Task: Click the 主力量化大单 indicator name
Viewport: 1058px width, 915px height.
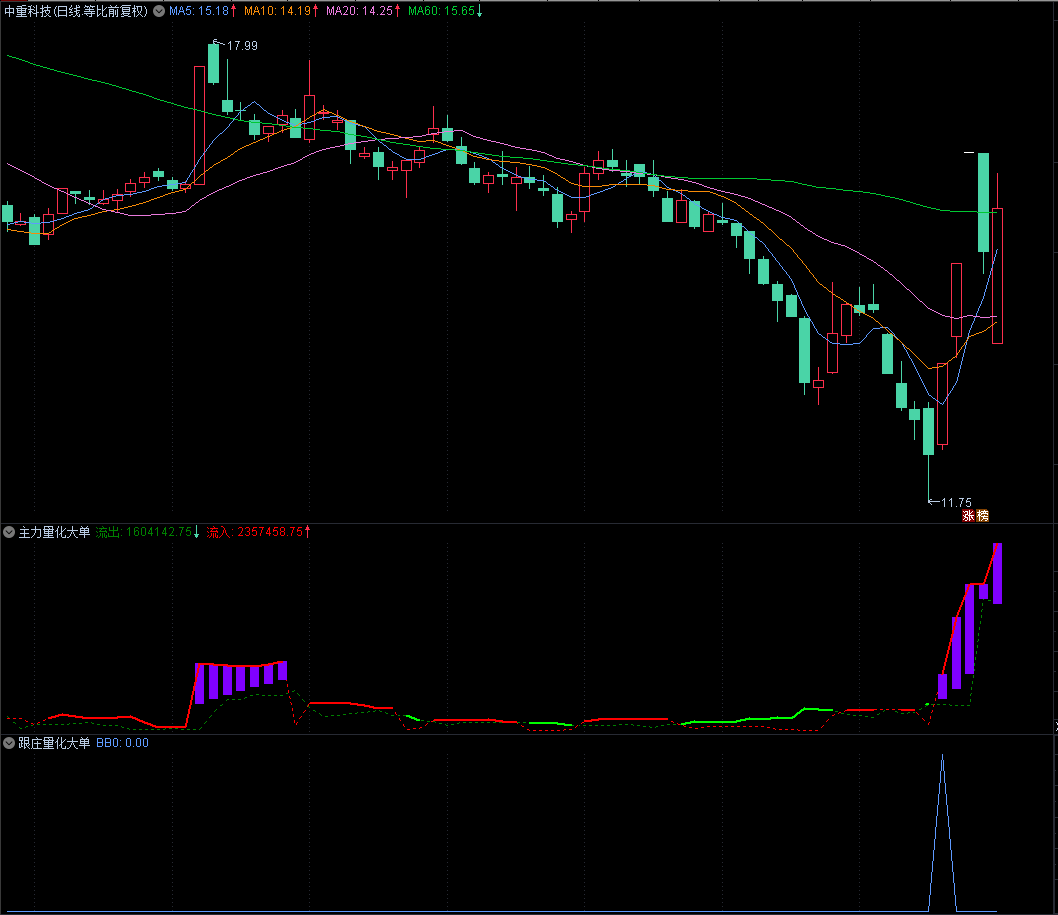Action: pyautogui.click(x=54, y=532)
